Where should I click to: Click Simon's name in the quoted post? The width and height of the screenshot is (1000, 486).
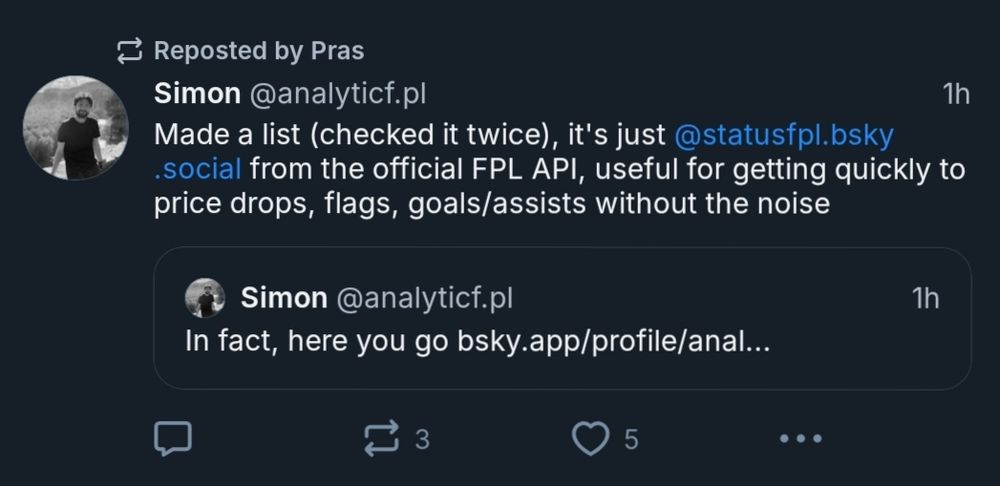[x=284, y=297]
